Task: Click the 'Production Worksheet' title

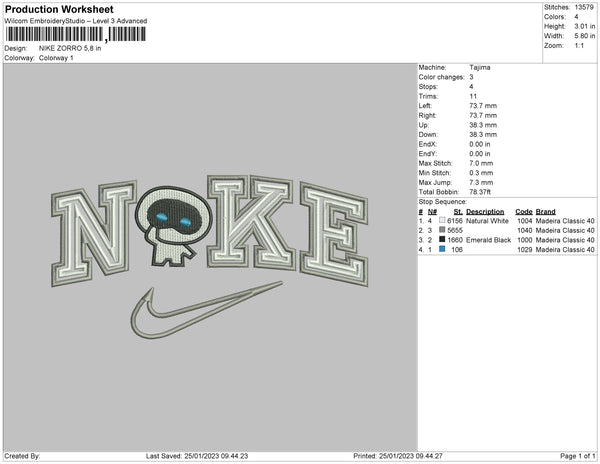Action: (59, 9)
